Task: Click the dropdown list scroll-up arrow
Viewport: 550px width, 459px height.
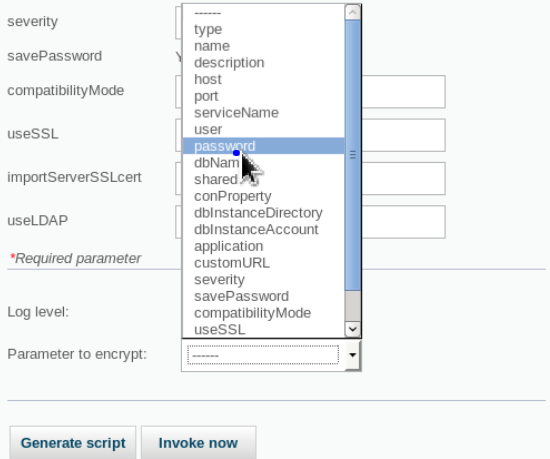Action: point(353,13)
